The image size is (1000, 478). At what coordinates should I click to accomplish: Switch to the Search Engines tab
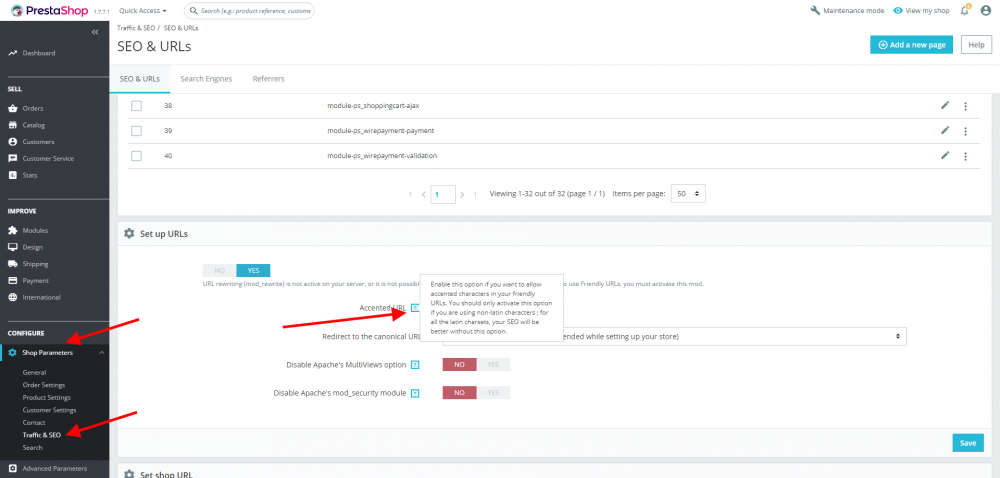tap(206, 79)
